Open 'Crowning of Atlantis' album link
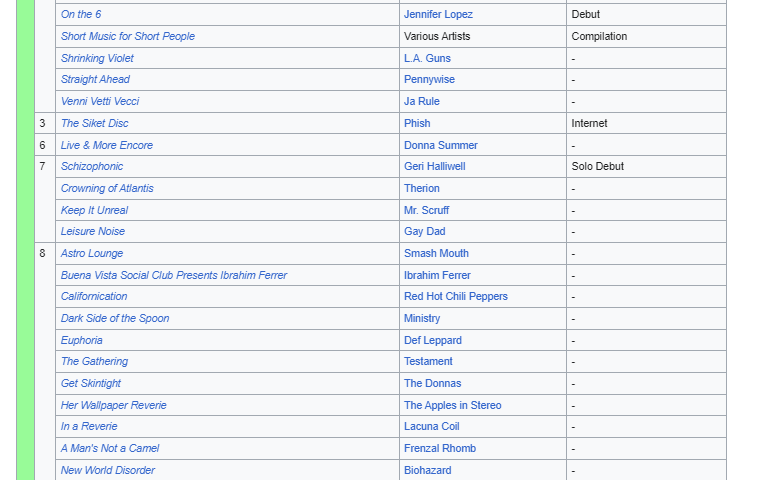The image size is (774, 480). [107, 189]
